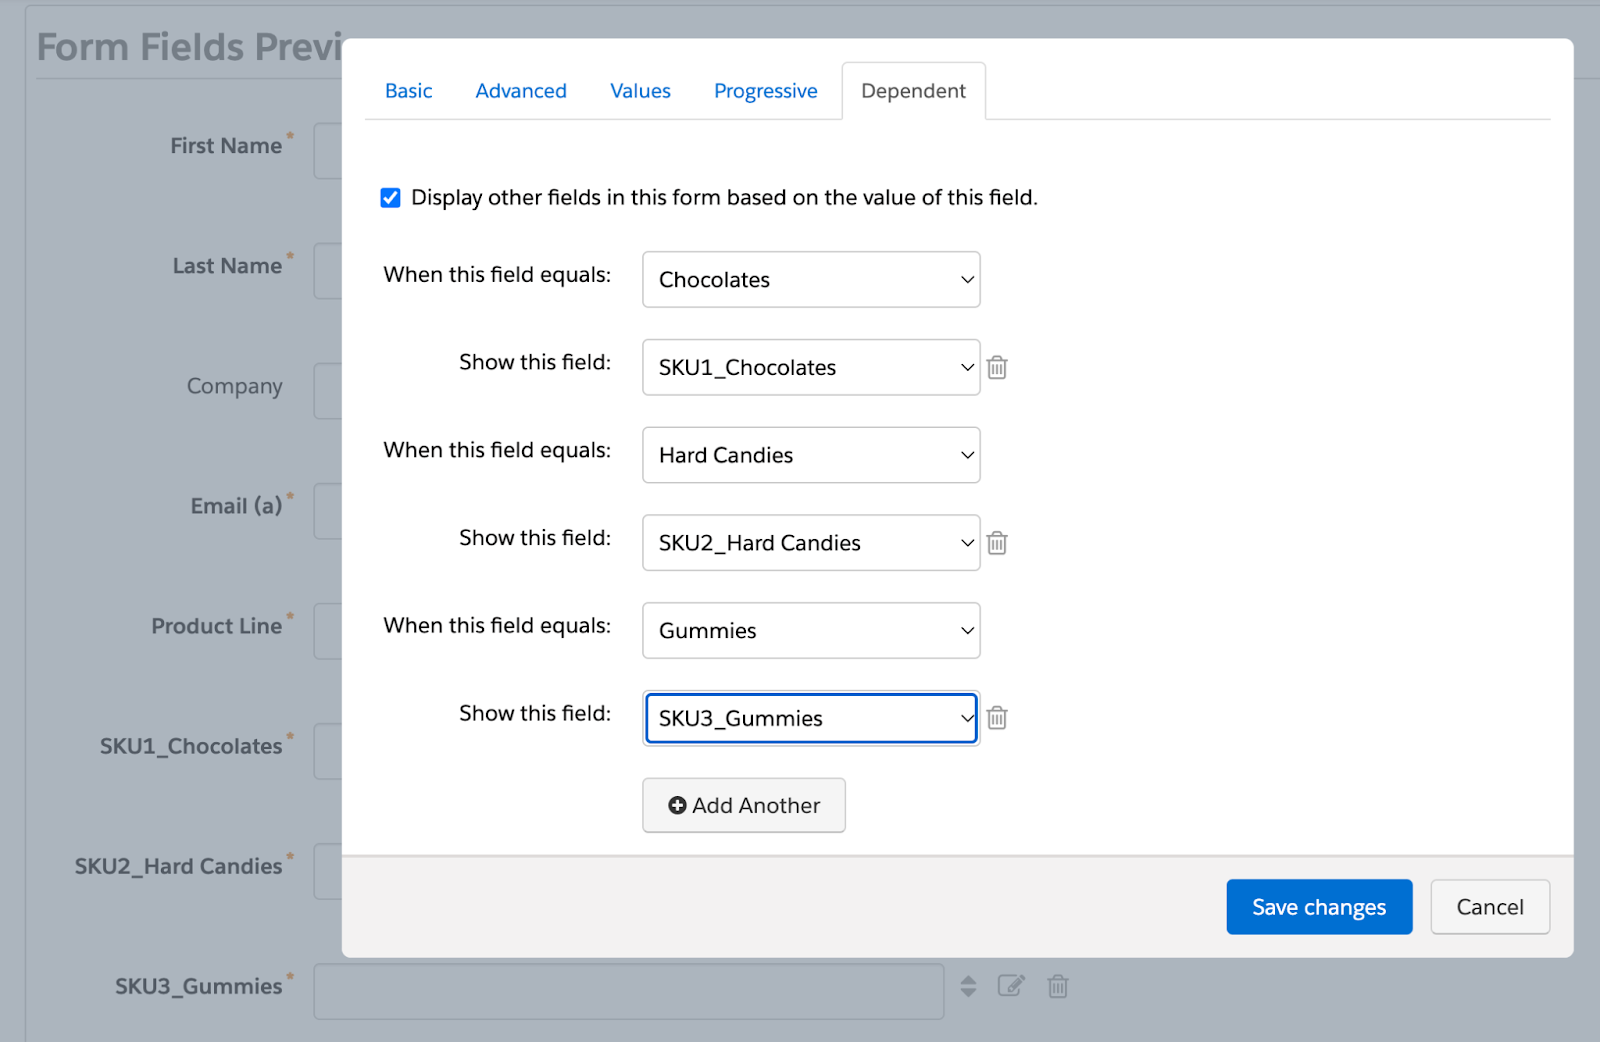Screen dimensions: 1600x1042
Task: Click inside the SKU3_Gummies text input
Action: click(x=628, y=991)
